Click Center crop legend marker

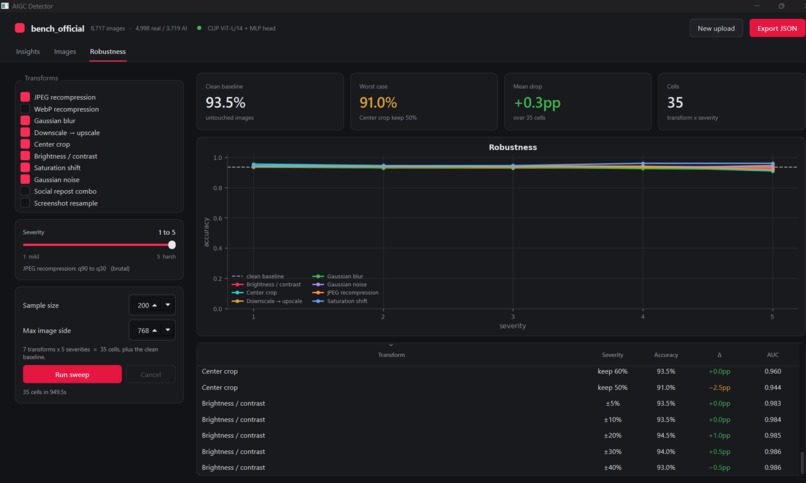(237, 293)
